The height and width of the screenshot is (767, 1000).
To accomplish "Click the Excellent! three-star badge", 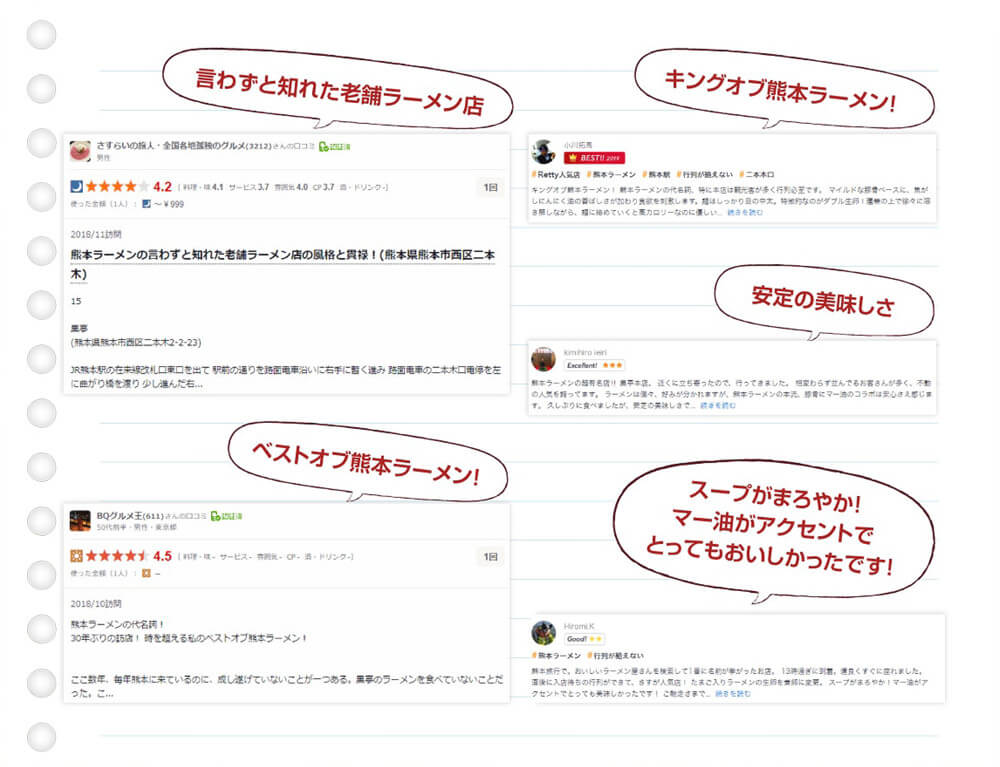I will coord(594,365).
